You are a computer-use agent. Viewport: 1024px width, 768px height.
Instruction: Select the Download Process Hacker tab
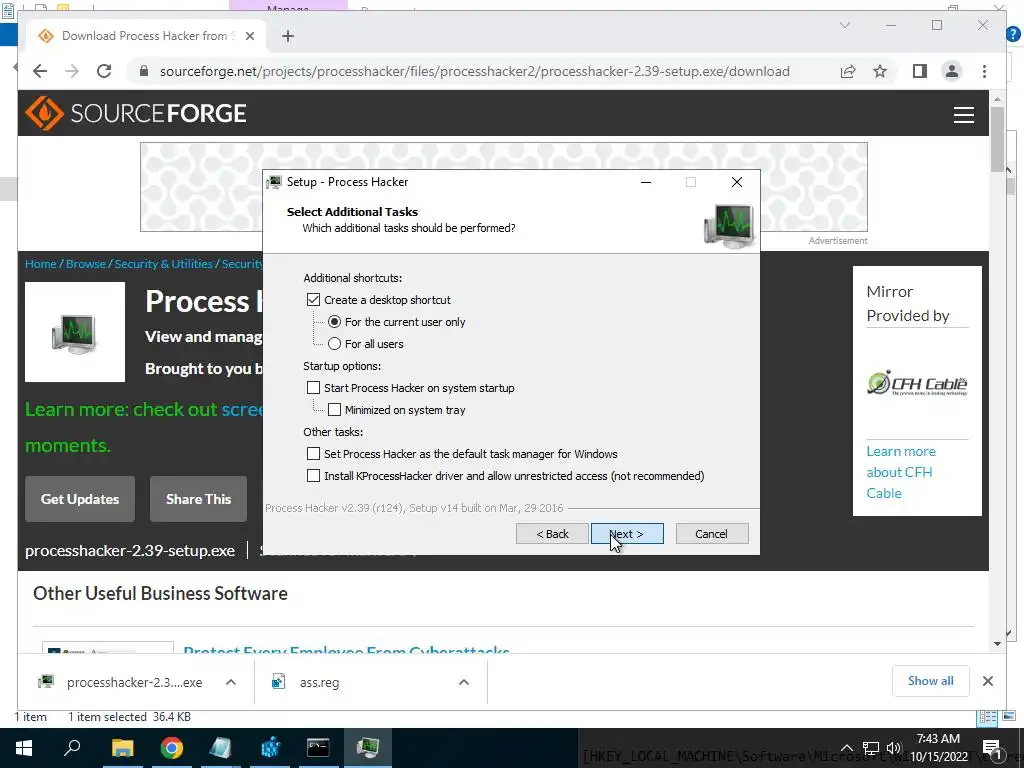[146, 36]
